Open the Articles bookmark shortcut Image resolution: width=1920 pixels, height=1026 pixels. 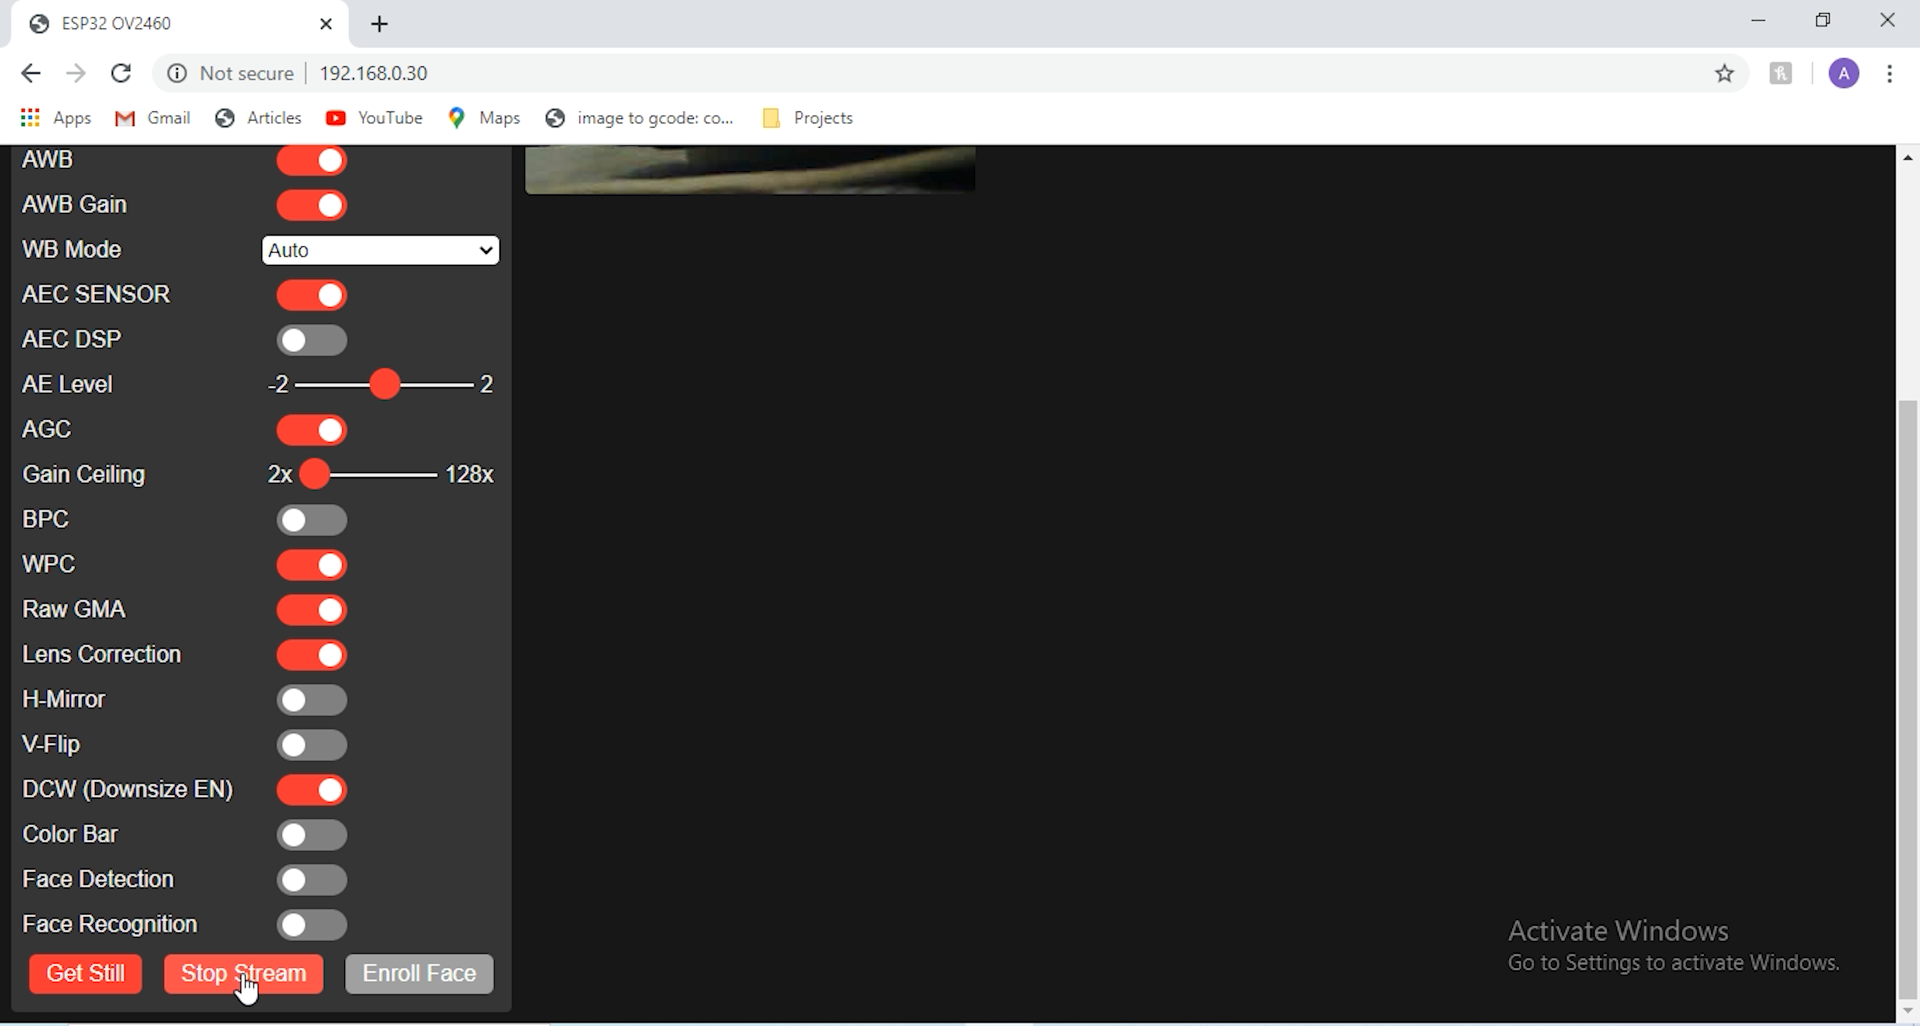coord(258,117)
